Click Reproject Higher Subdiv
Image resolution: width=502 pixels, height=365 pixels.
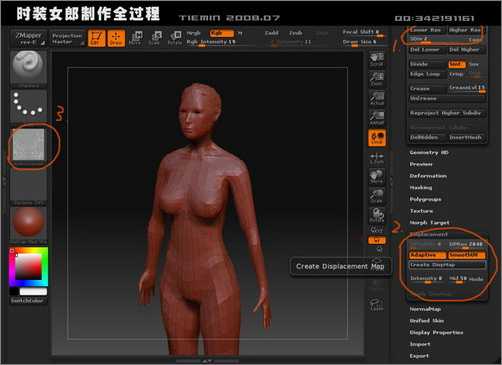tap(447, 113)
